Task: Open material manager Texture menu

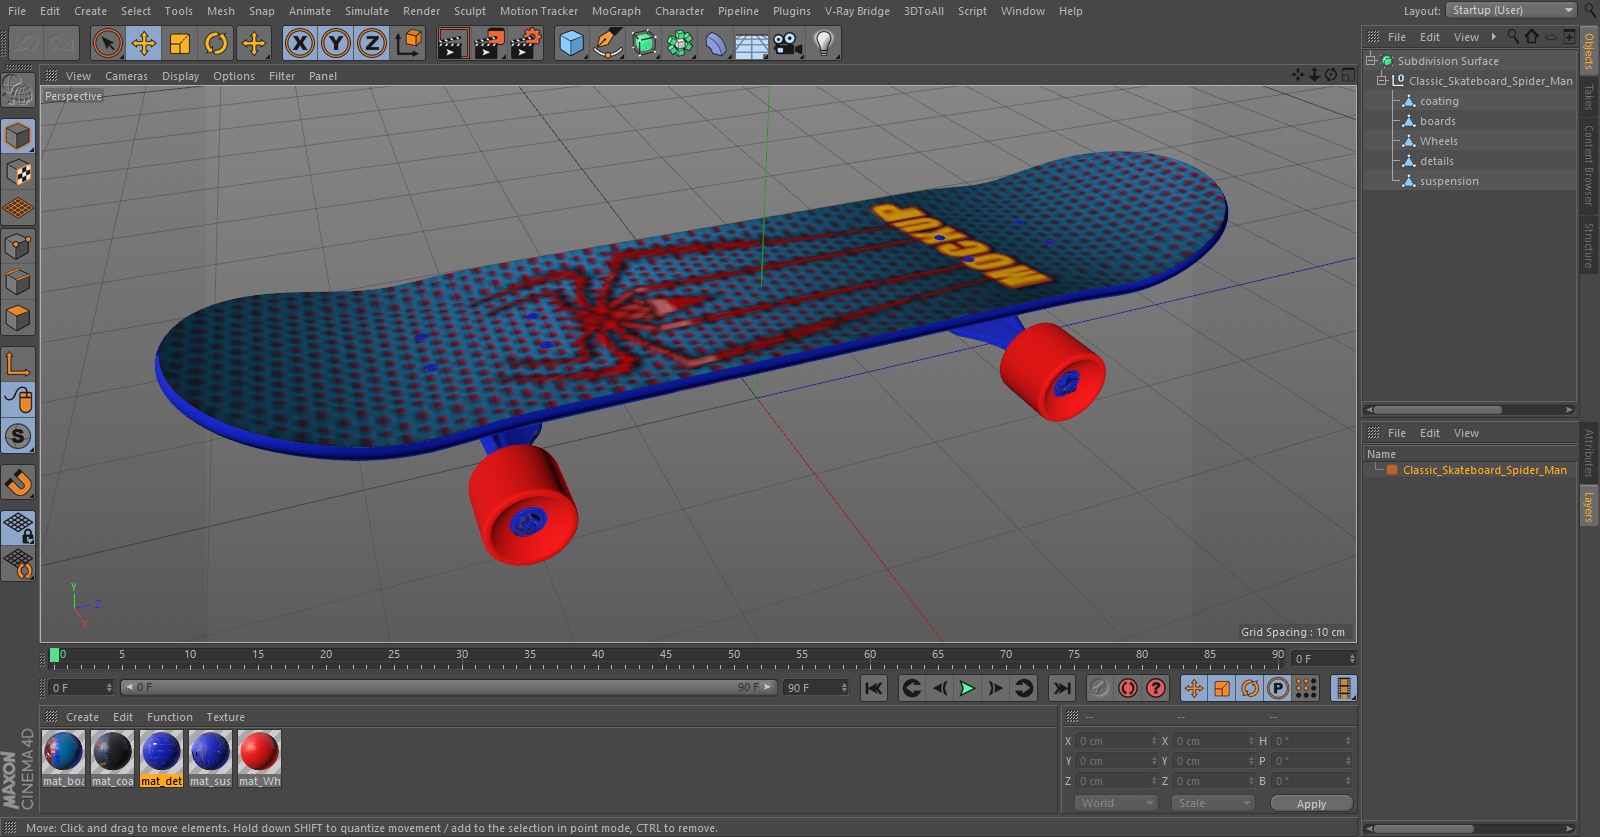Action: click(x=225, y=717)
